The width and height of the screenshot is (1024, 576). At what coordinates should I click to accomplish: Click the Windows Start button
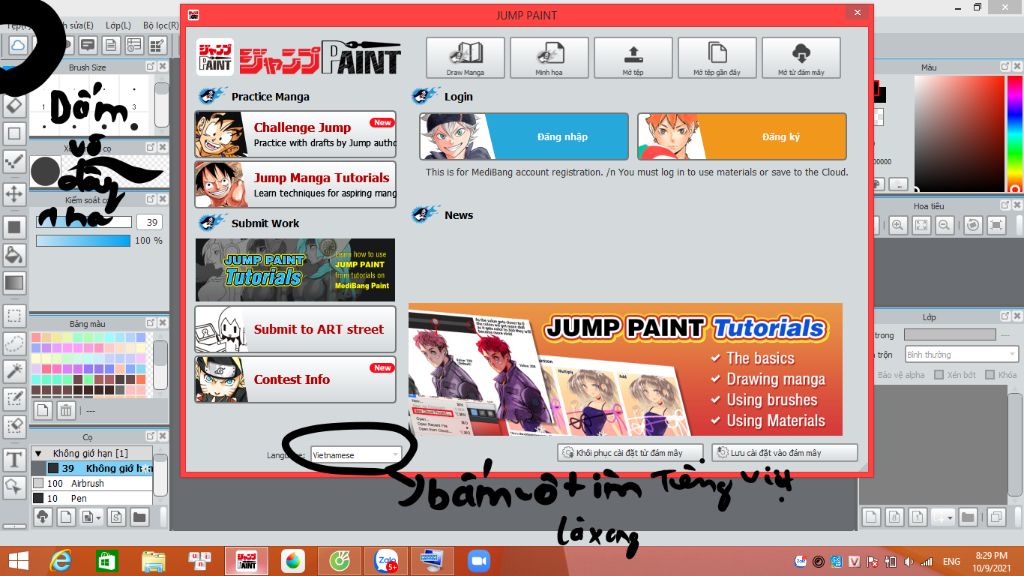pos(18,561)
